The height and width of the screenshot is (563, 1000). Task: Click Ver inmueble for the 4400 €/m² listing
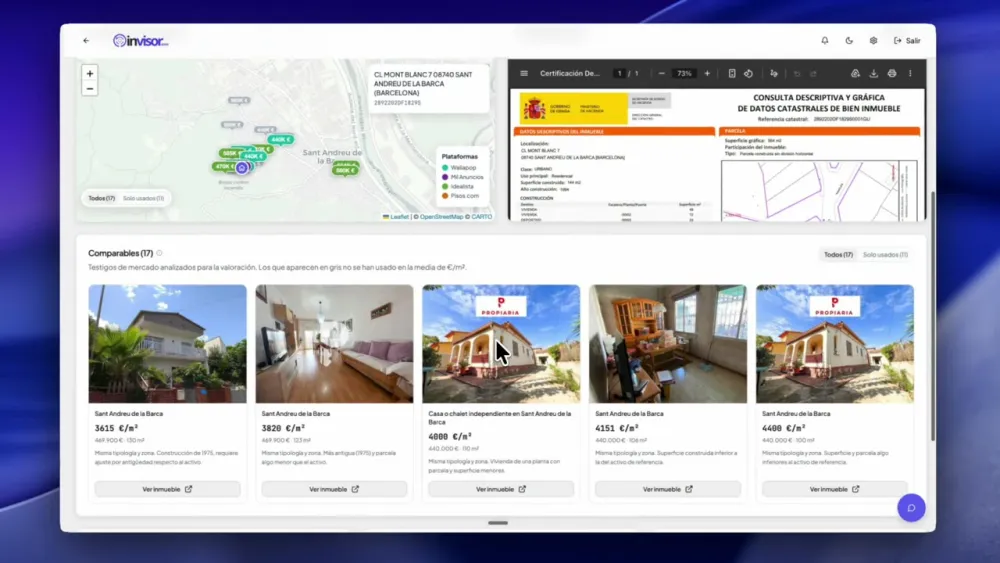[835, 489]
